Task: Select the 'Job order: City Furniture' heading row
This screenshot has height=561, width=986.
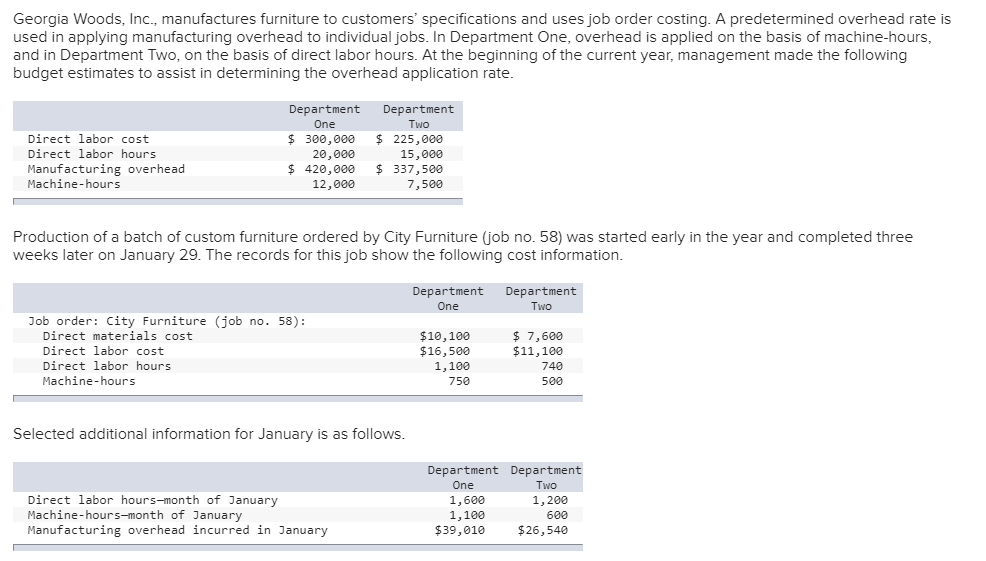Action: tap(167, 321)
